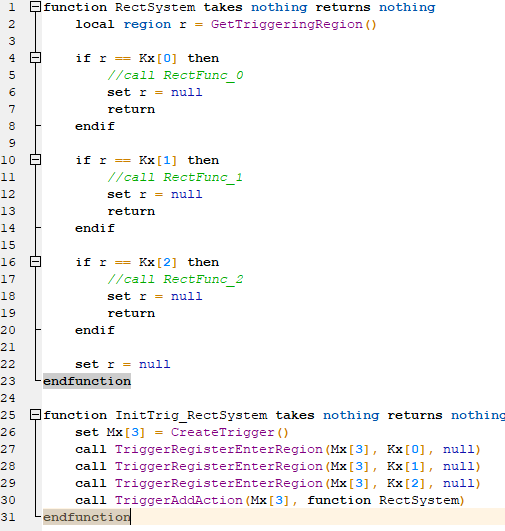Collapse the Kx[2] if block fold
Image resolution: width=505 pixels, height=531 pixels.
[36, 261]
